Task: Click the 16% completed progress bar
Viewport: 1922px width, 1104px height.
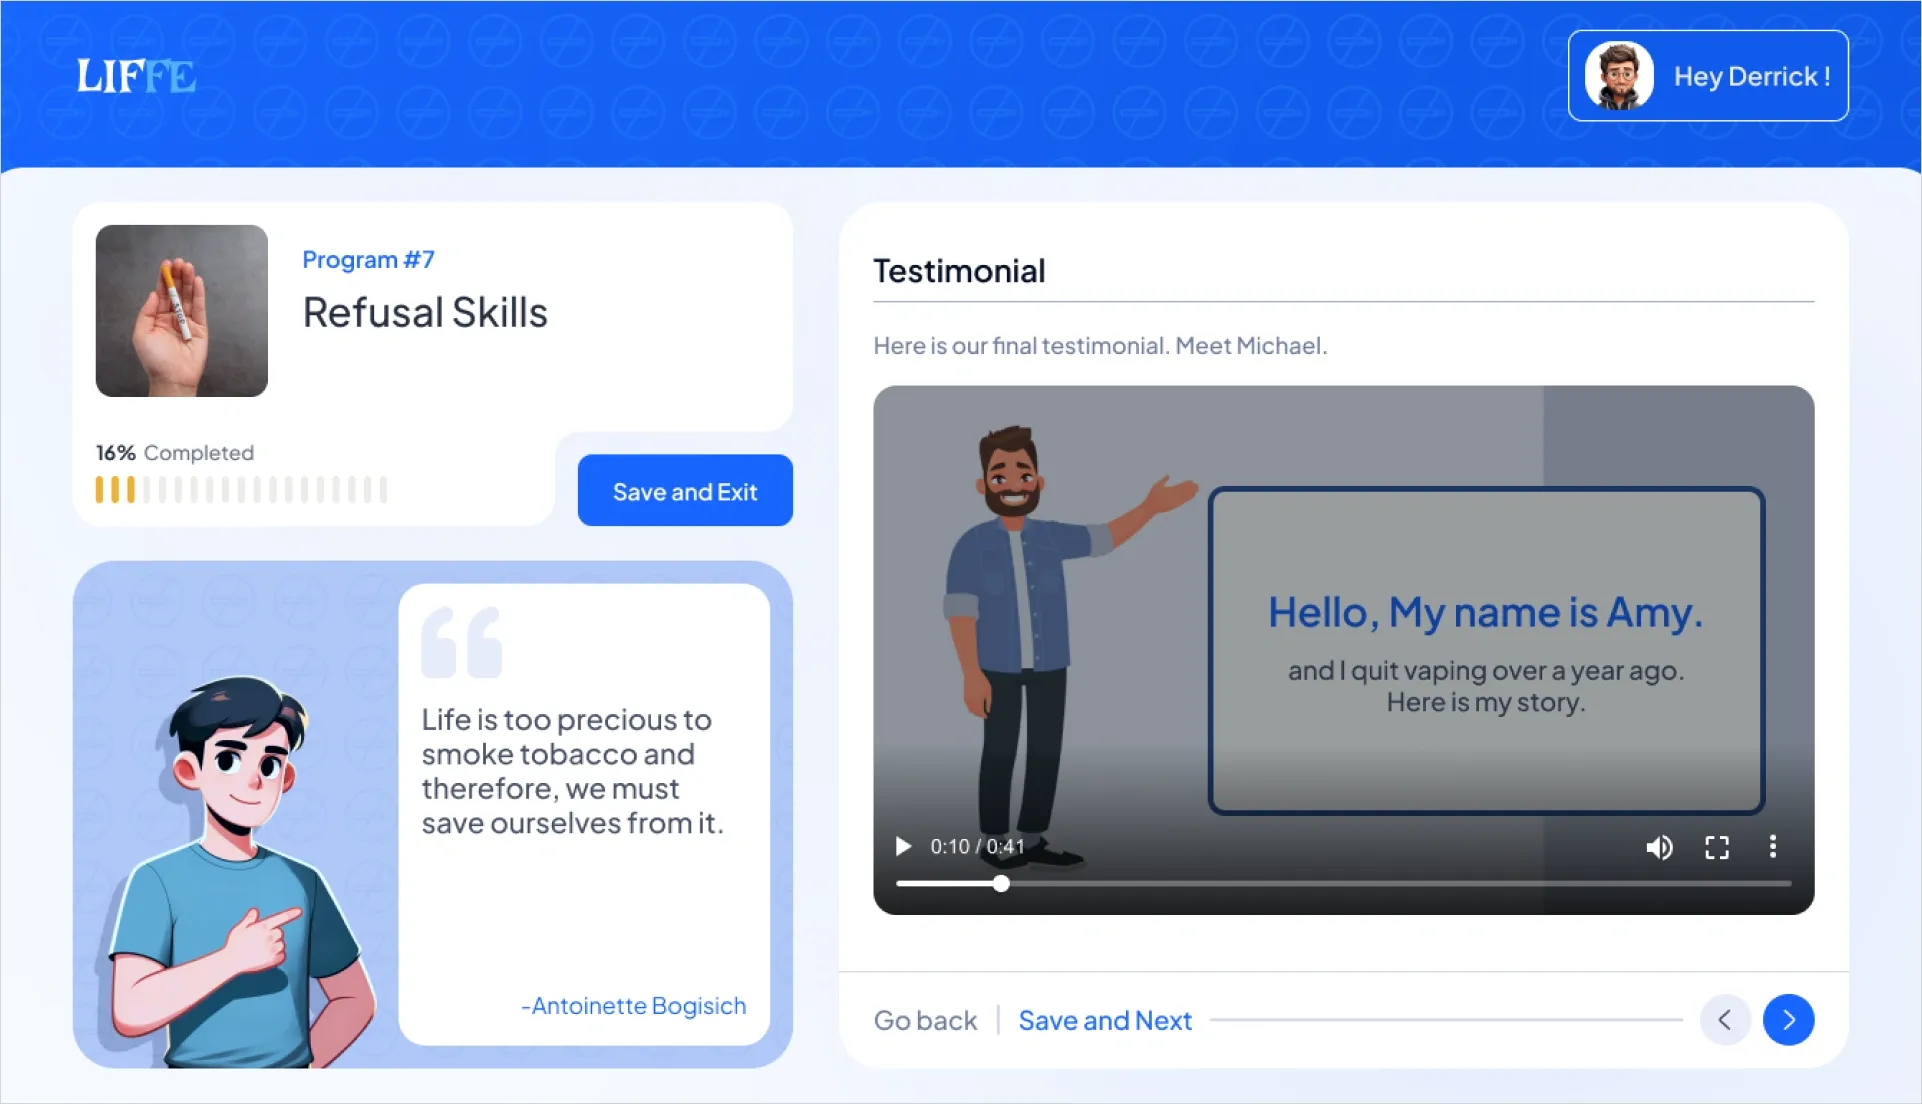Action: 241,490
